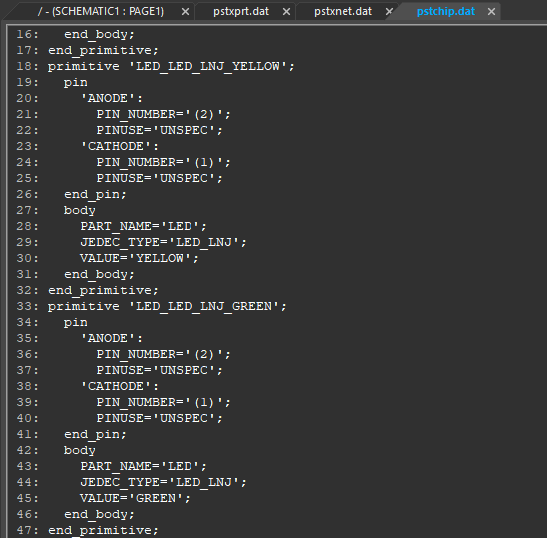Screen dimensions: 547x538
Task: Close the pstchip.dat tab
Action: (x=491, y=12)
